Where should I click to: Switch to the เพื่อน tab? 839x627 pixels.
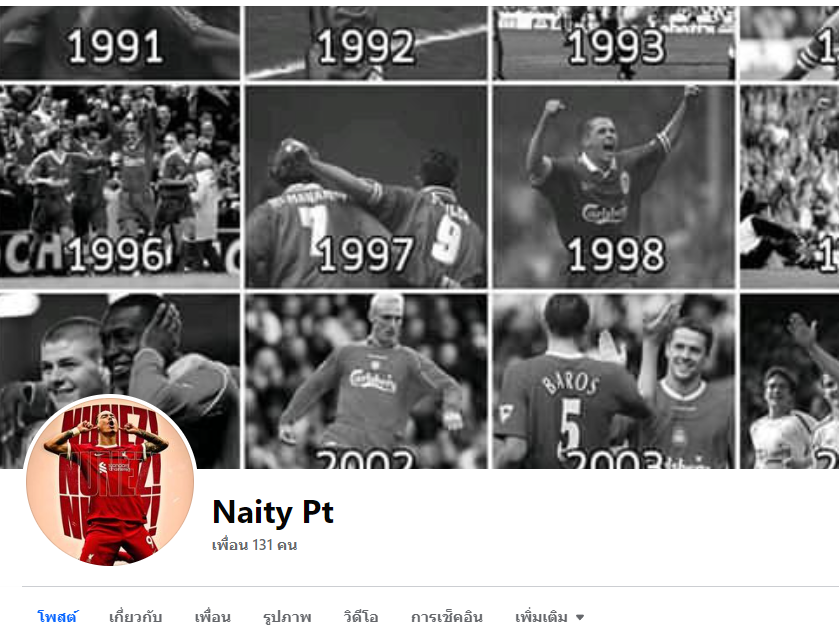(212, 616)
